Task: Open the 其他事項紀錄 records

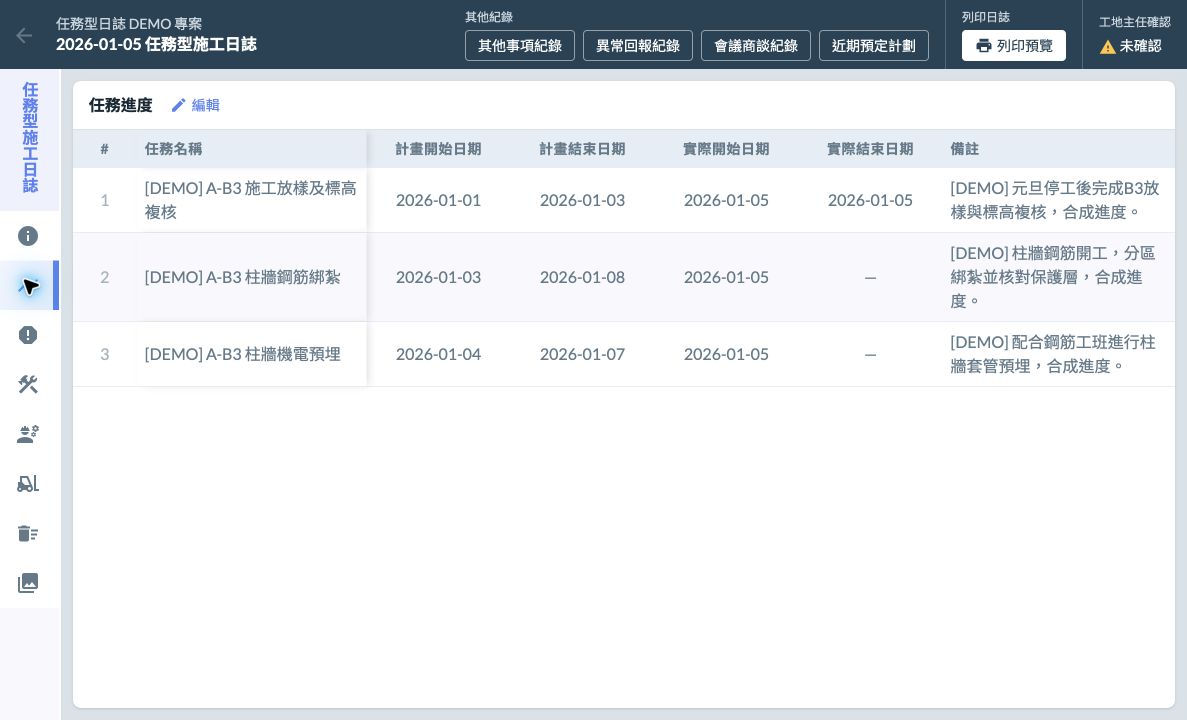Action: (x=520, y=45)
